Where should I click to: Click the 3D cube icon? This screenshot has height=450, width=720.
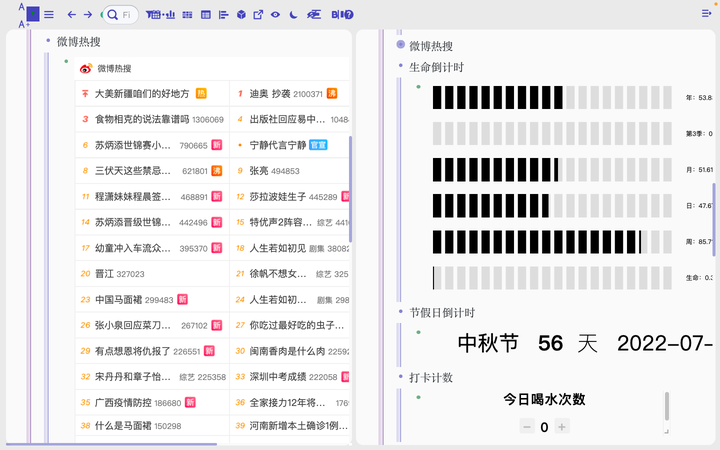point(242,15)
